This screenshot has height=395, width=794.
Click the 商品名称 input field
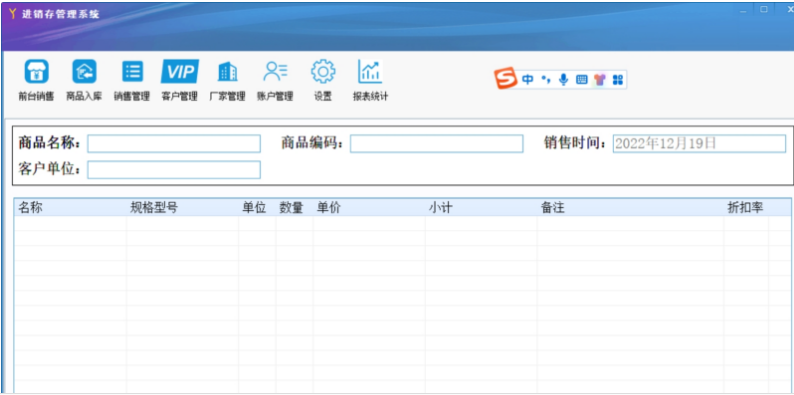pyautogui.click(x=174, y=144)
